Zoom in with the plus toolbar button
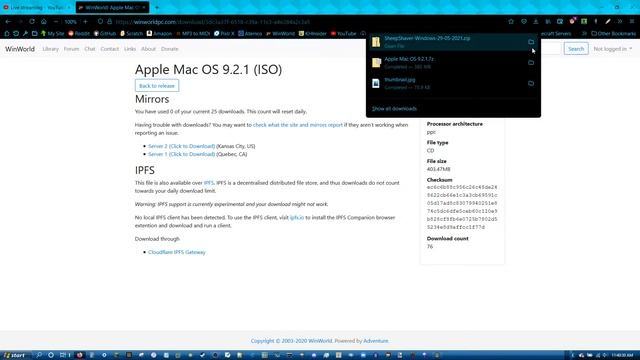Screen dimensions: 640x360 [x=85, y=22]
